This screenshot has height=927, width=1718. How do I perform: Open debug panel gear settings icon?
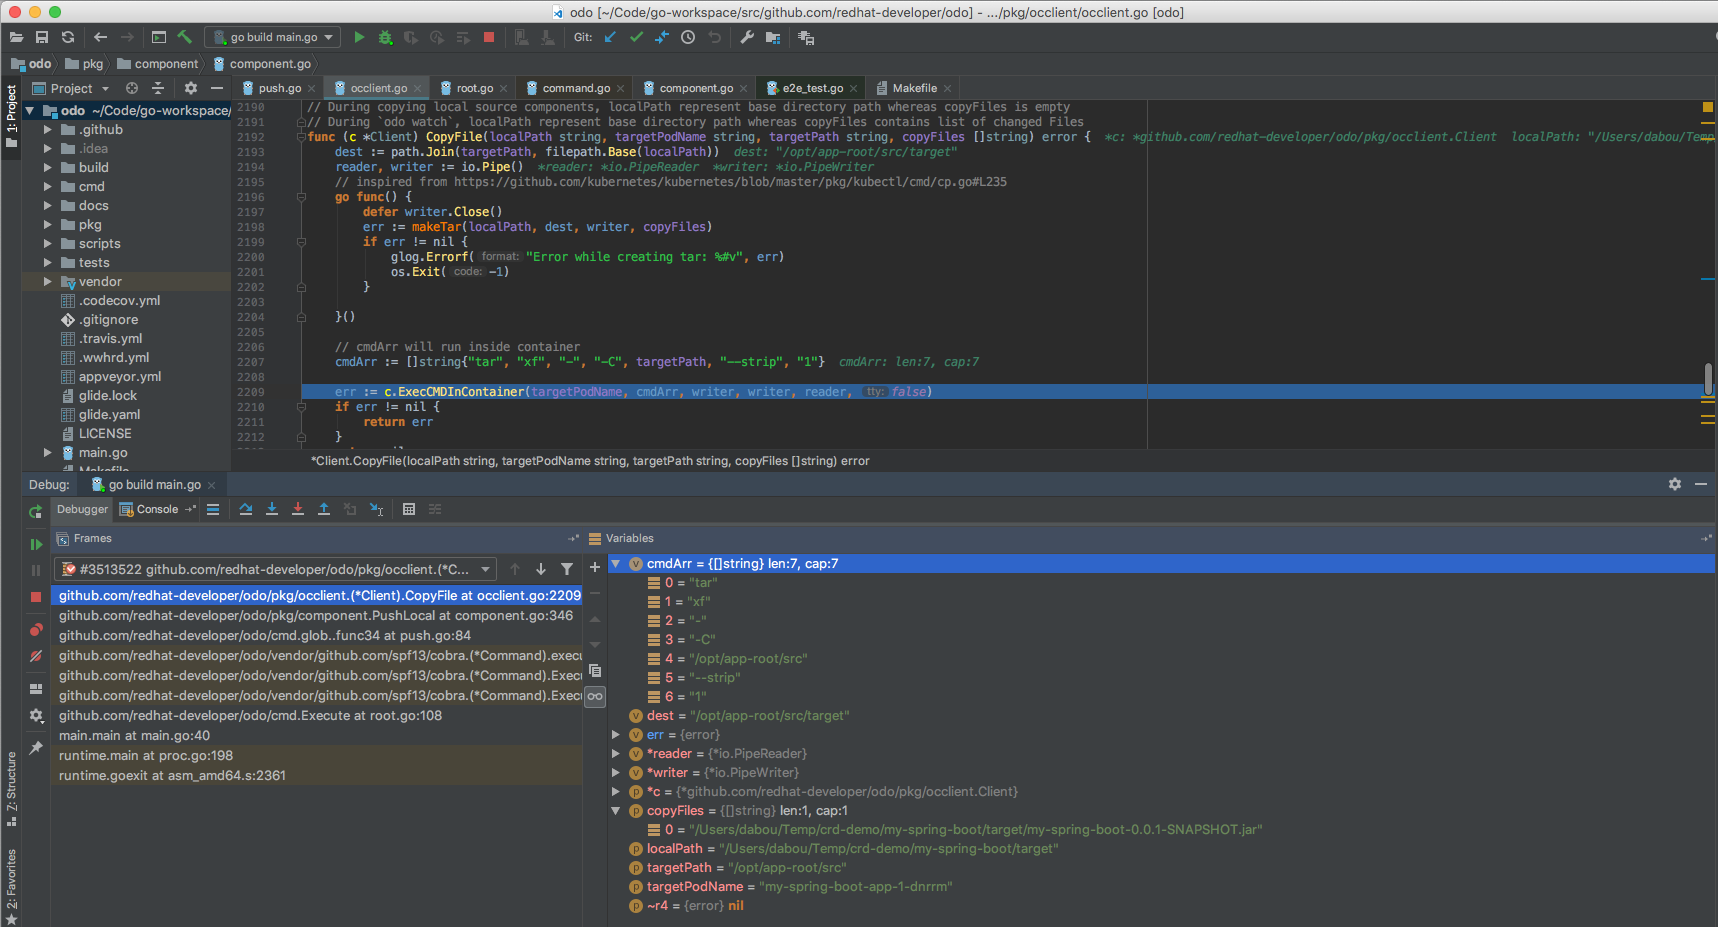pyautogui.click(x=1675, y=484)
